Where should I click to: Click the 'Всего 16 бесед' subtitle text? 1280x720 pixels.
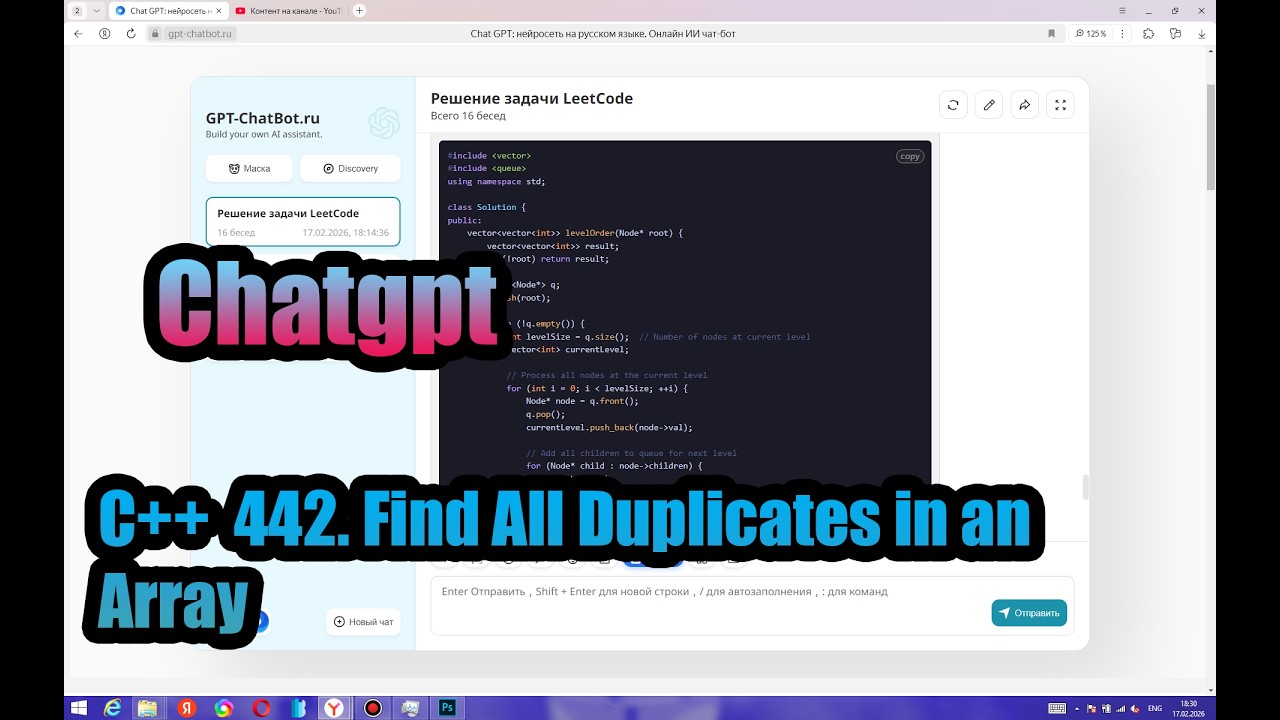[468, 116]
